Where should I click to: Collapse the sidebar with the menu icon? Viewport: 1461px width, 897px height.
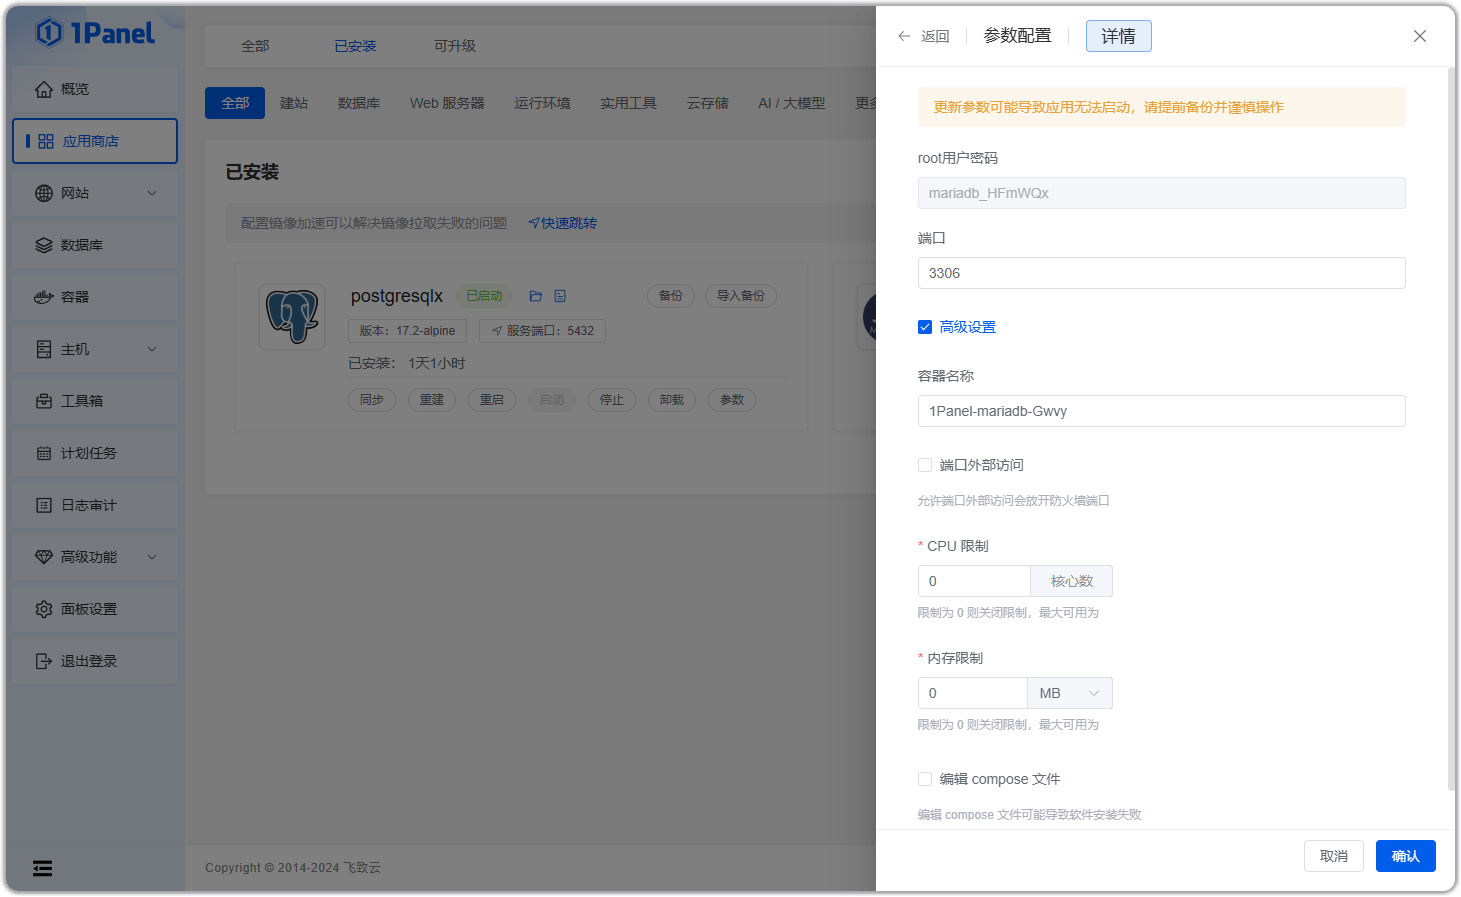(42, 868)
